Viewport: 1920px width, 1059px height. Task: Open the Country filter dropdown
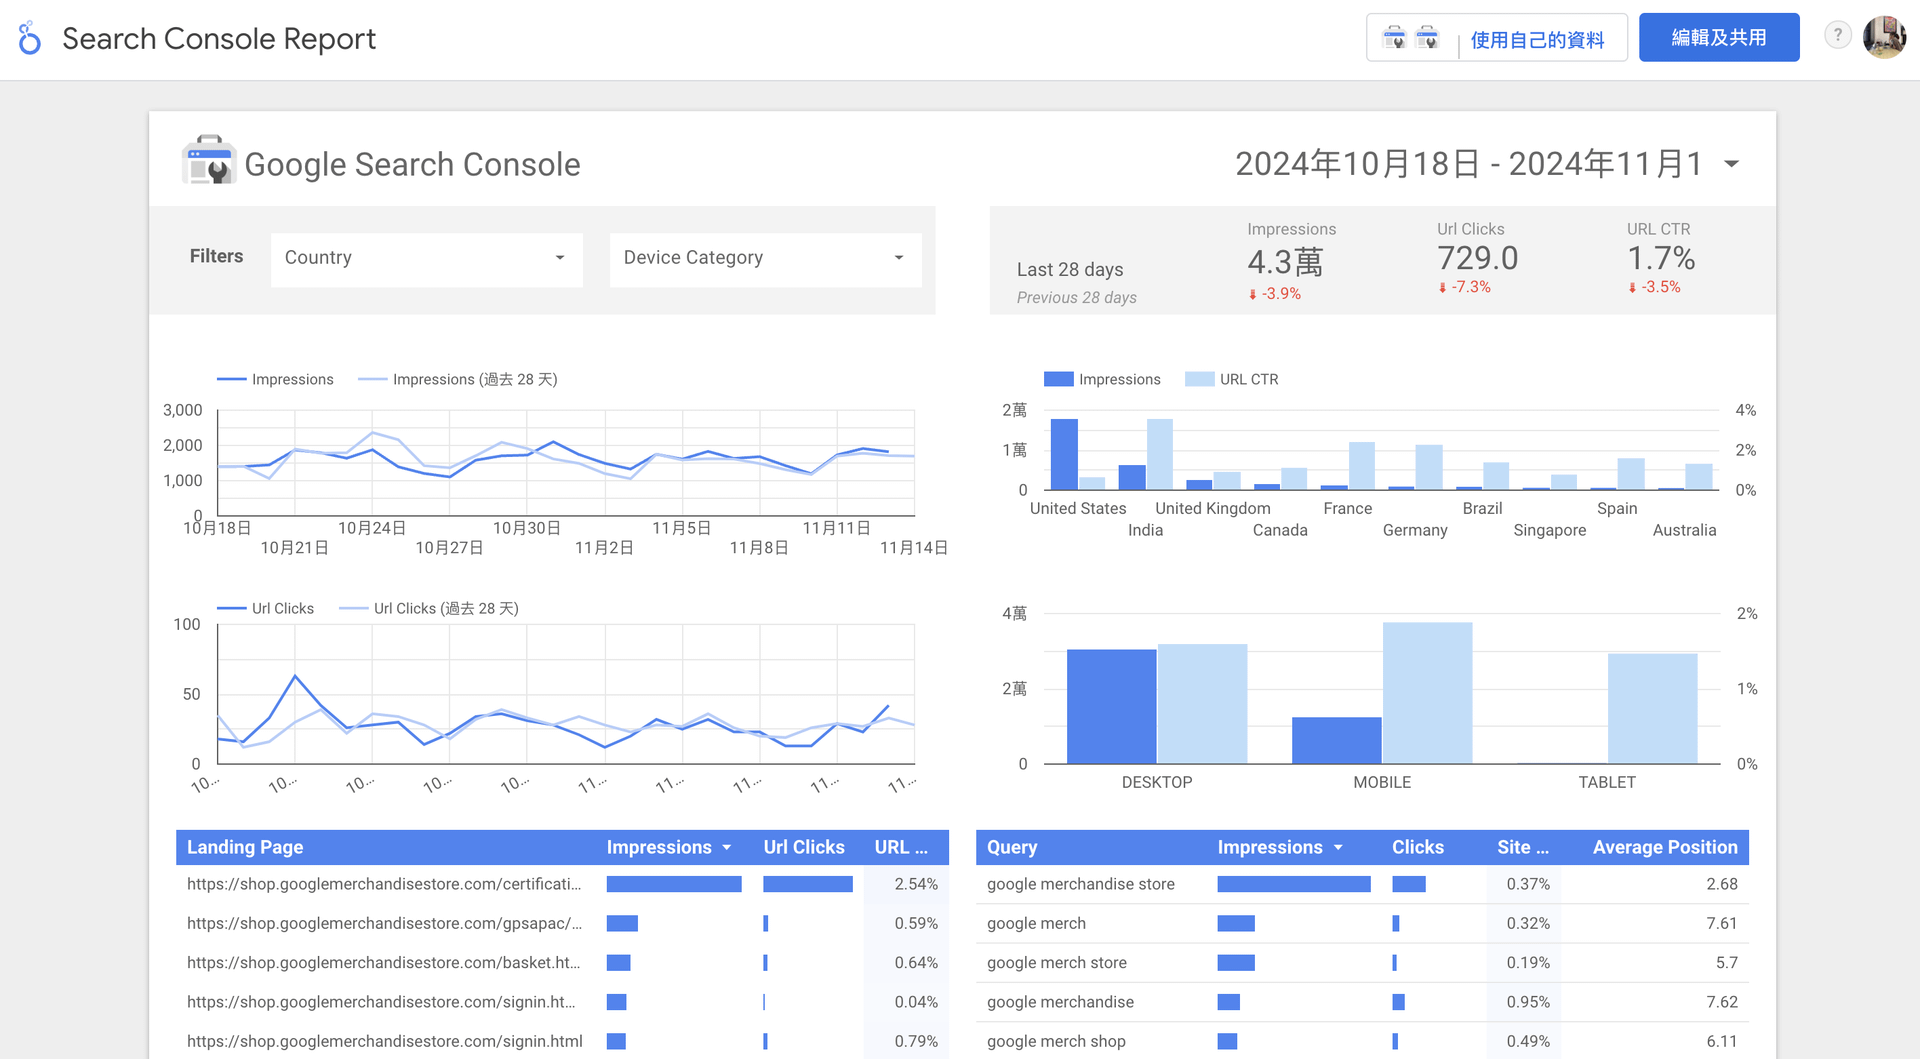[x=426, y=258]
